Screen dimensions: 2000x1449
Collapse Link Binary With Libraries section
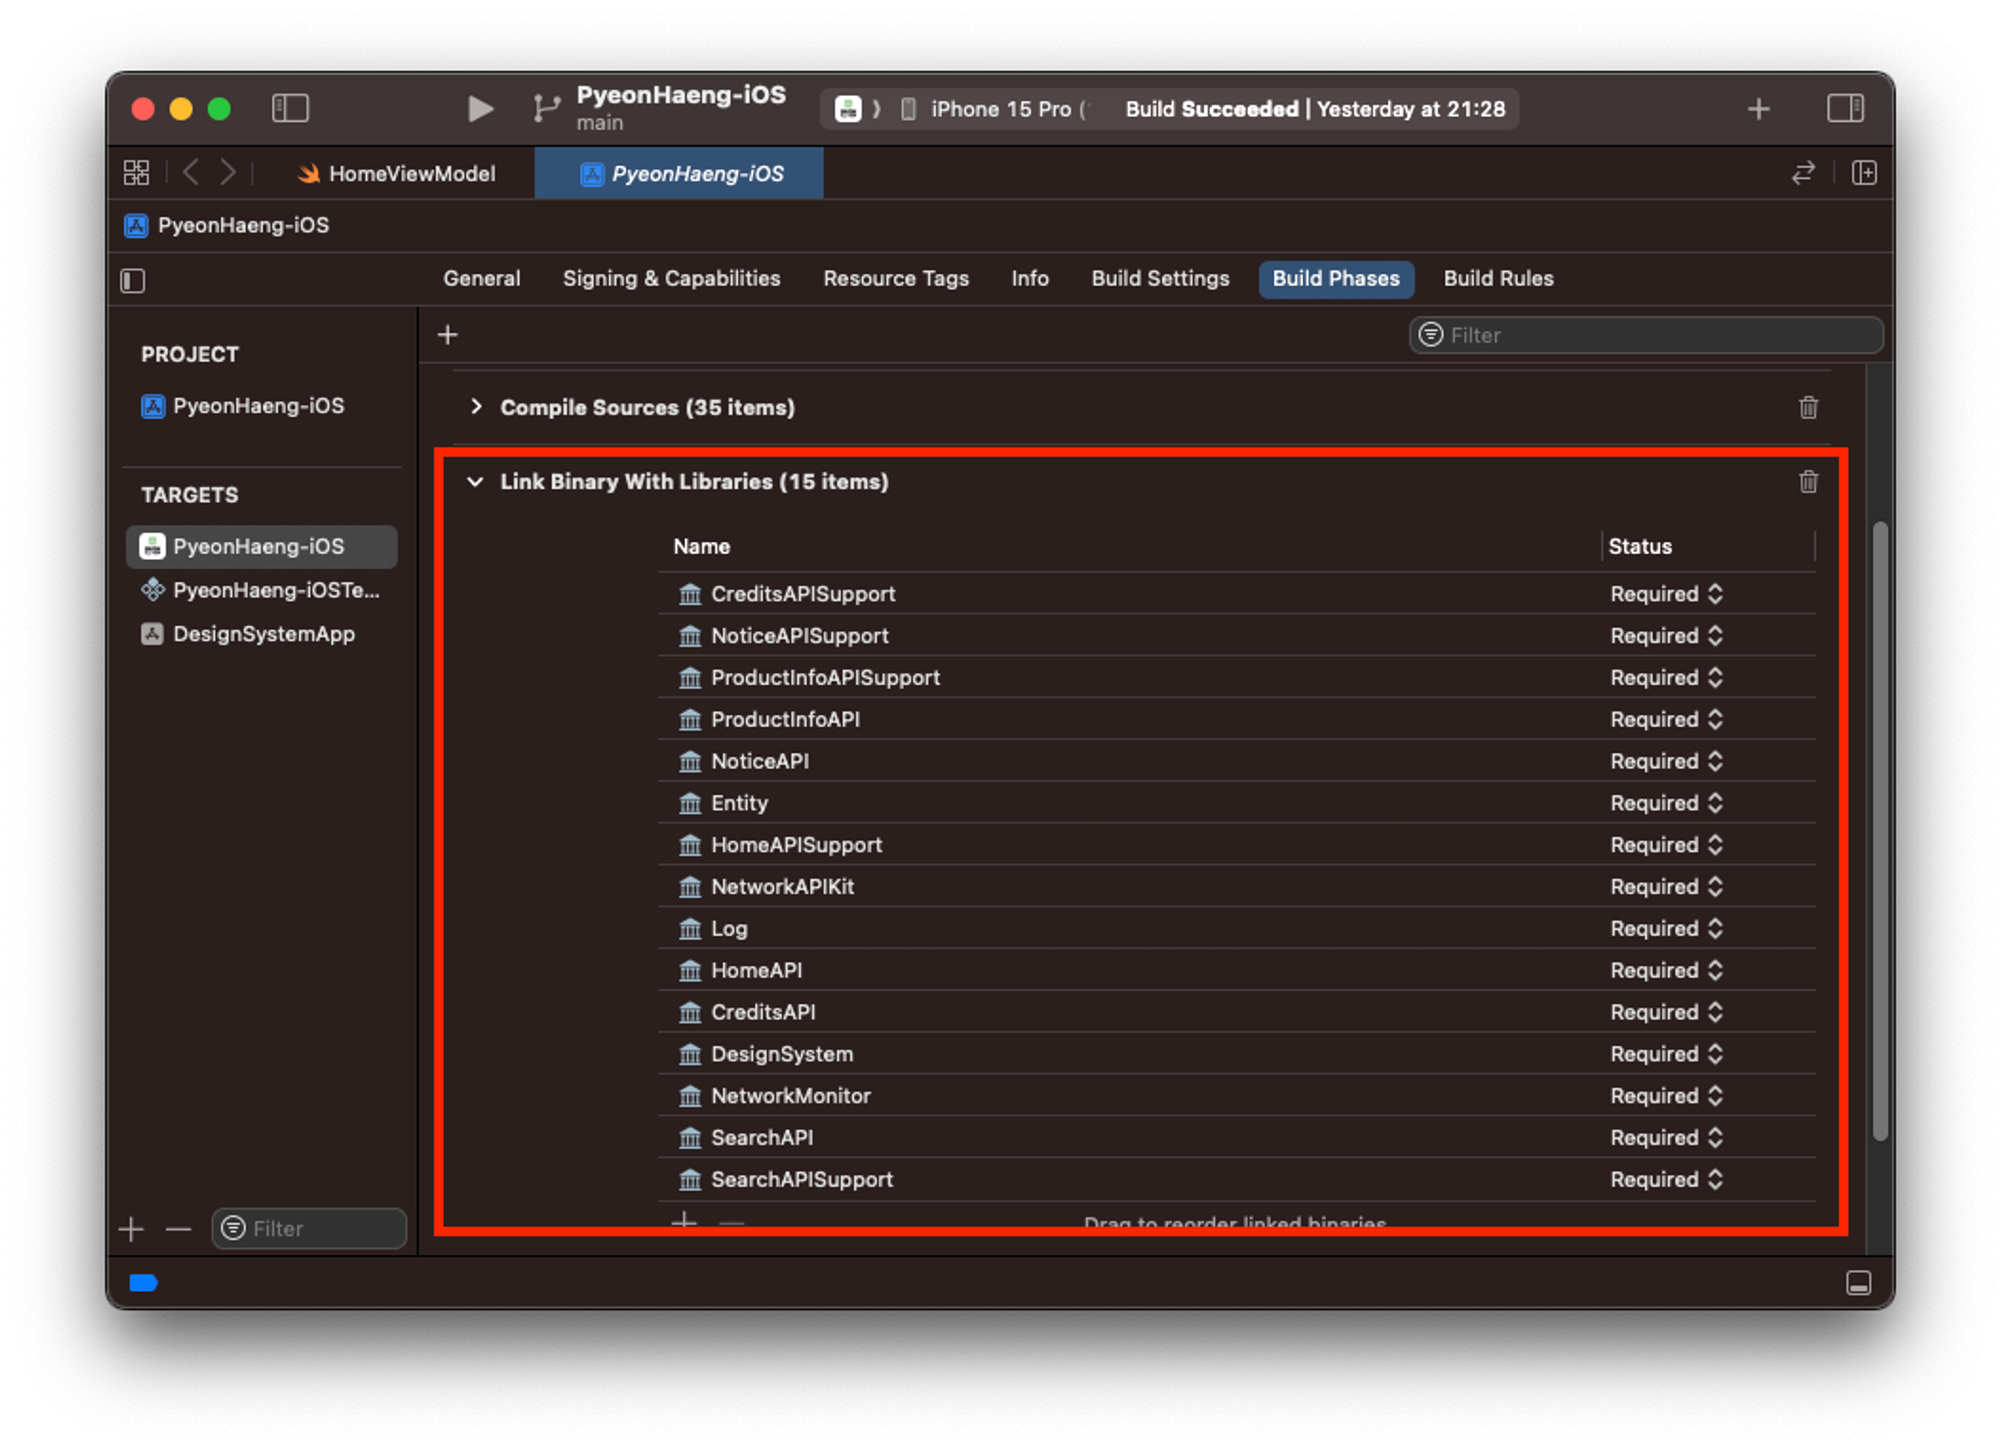pos(476,482)
